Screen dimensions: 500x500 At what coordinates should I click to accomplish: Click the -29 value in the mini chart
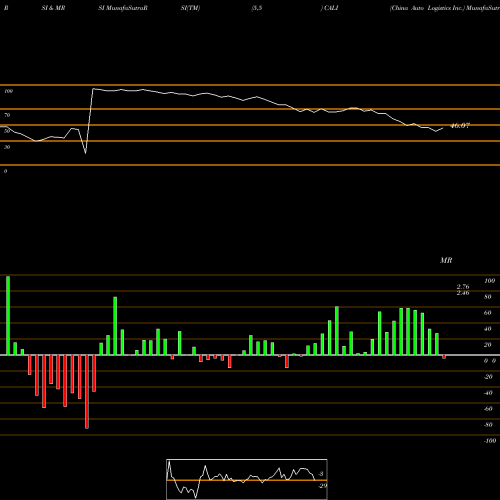click(322, 486)
